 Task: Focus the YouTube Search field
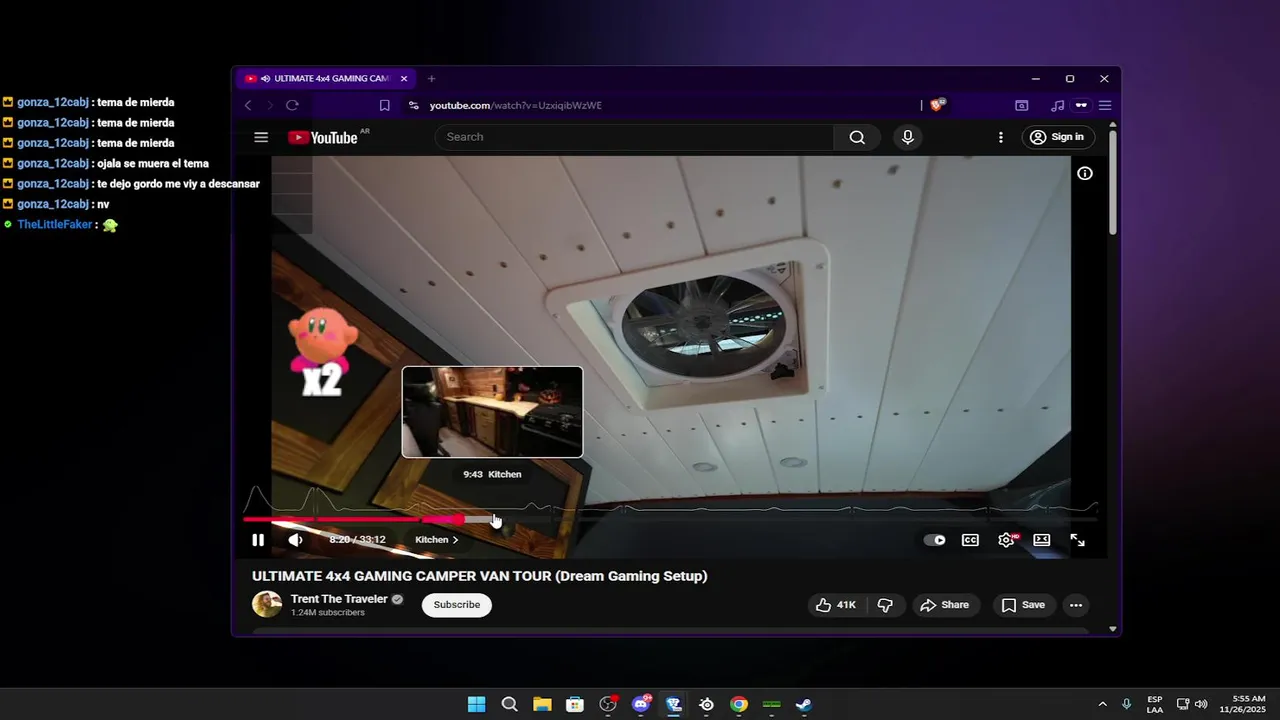[634, 137]
